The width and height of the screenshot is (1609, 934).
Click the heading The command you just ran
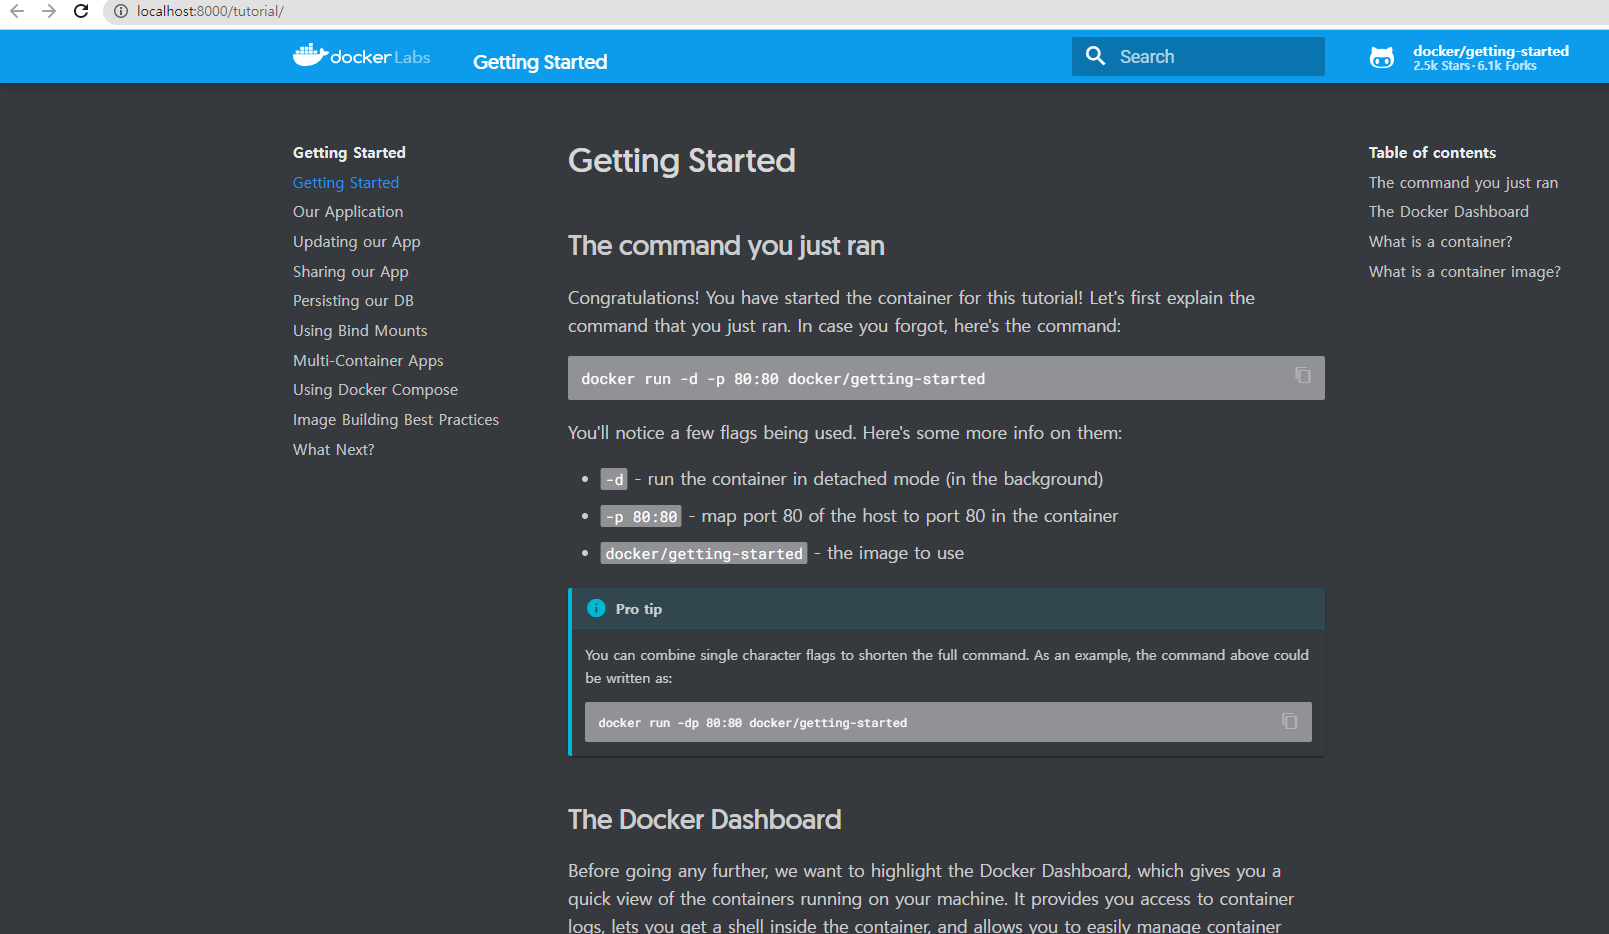point(726,246)
